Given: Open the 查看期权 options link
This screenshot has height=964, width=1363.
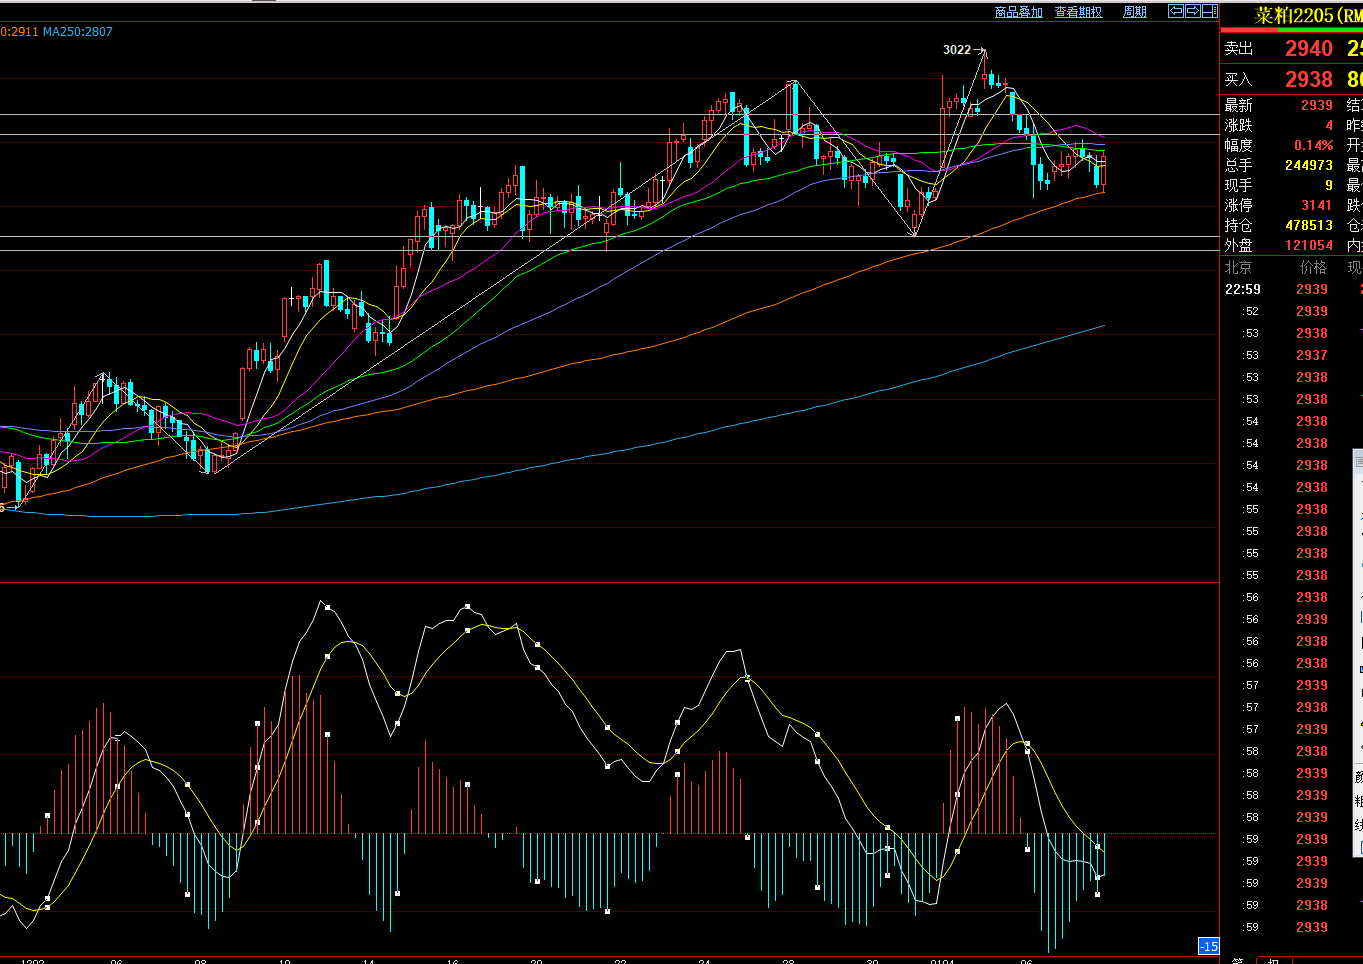Looking at the screenshot, I should (x=1079, y=12).
